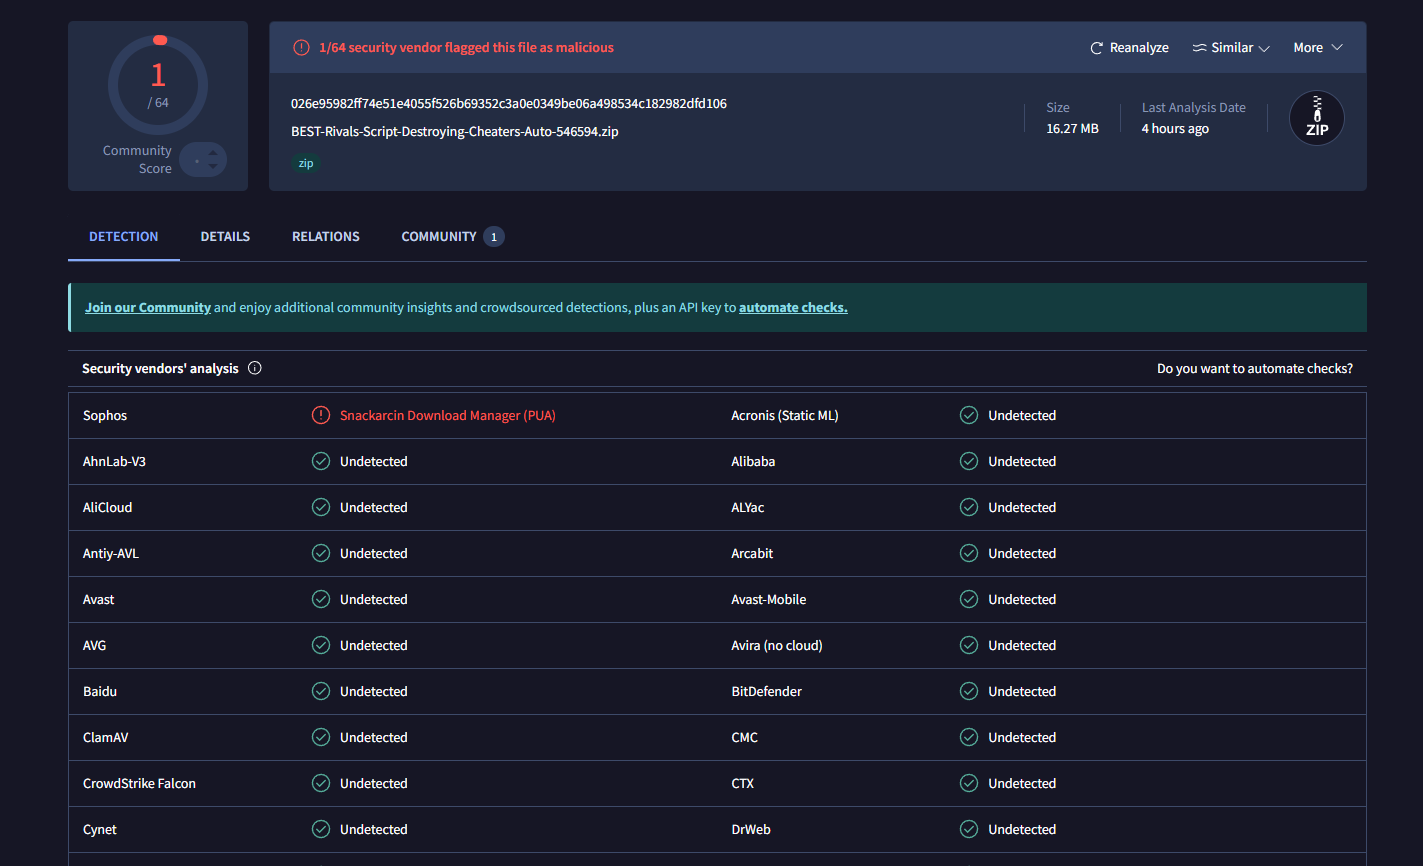Follow the 'Join our Community' link
Viewport: 1423px width, 866px height.
(x=148, y=308)
